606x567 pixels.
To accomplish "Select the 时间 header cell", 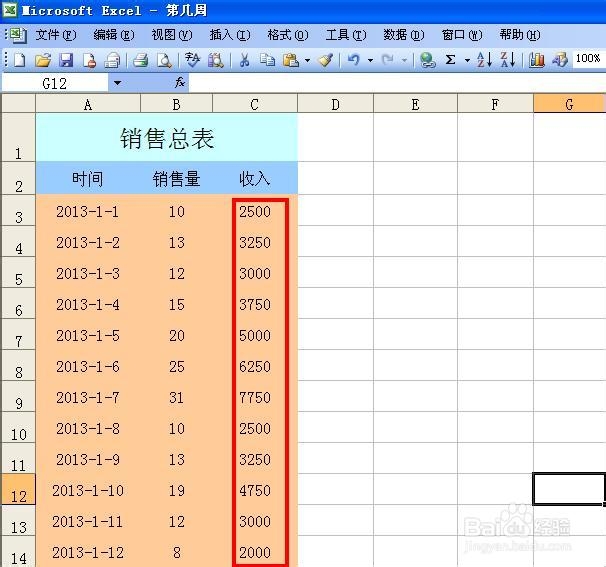I will [88, 178].
